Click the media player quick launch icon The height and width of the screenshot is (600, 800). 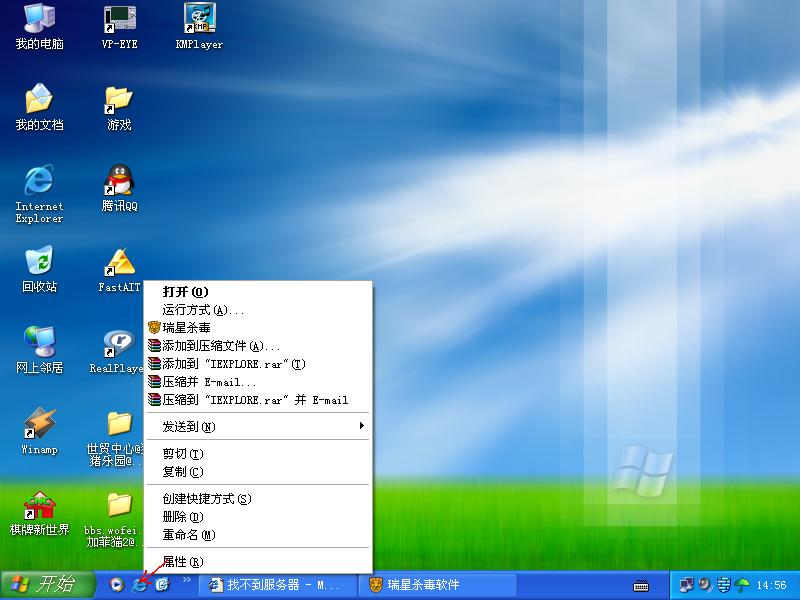[117, 585]
